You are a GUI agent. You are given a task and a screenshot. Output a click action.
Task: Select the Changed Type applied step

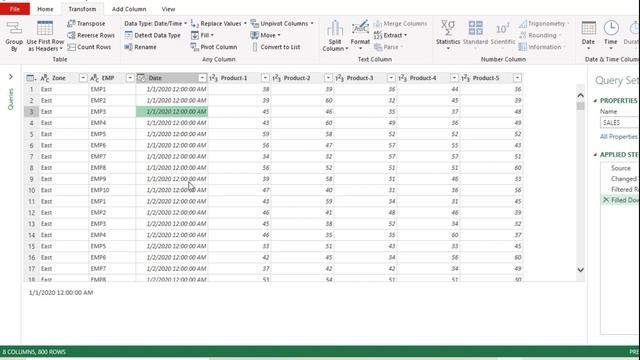tap(623, 178)
